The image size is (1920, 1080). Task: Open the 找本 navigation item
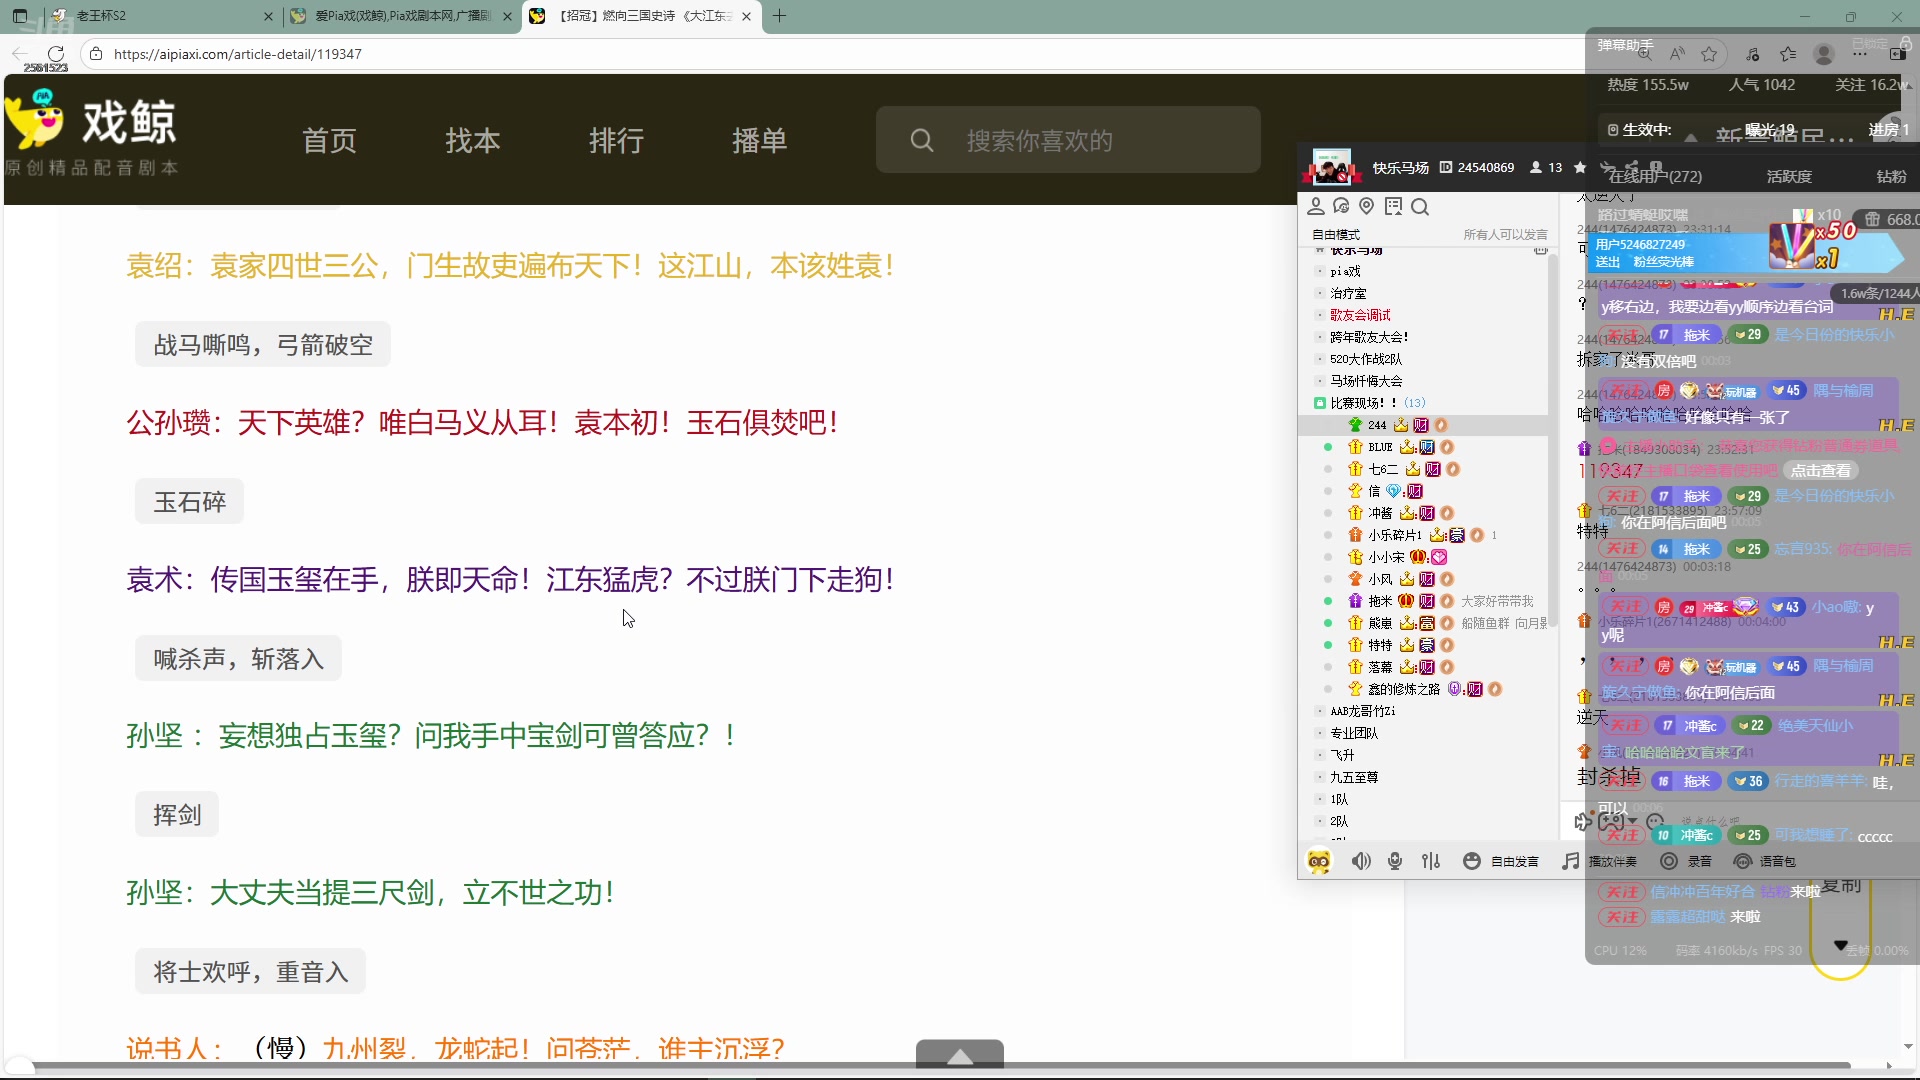coord(473,140)
